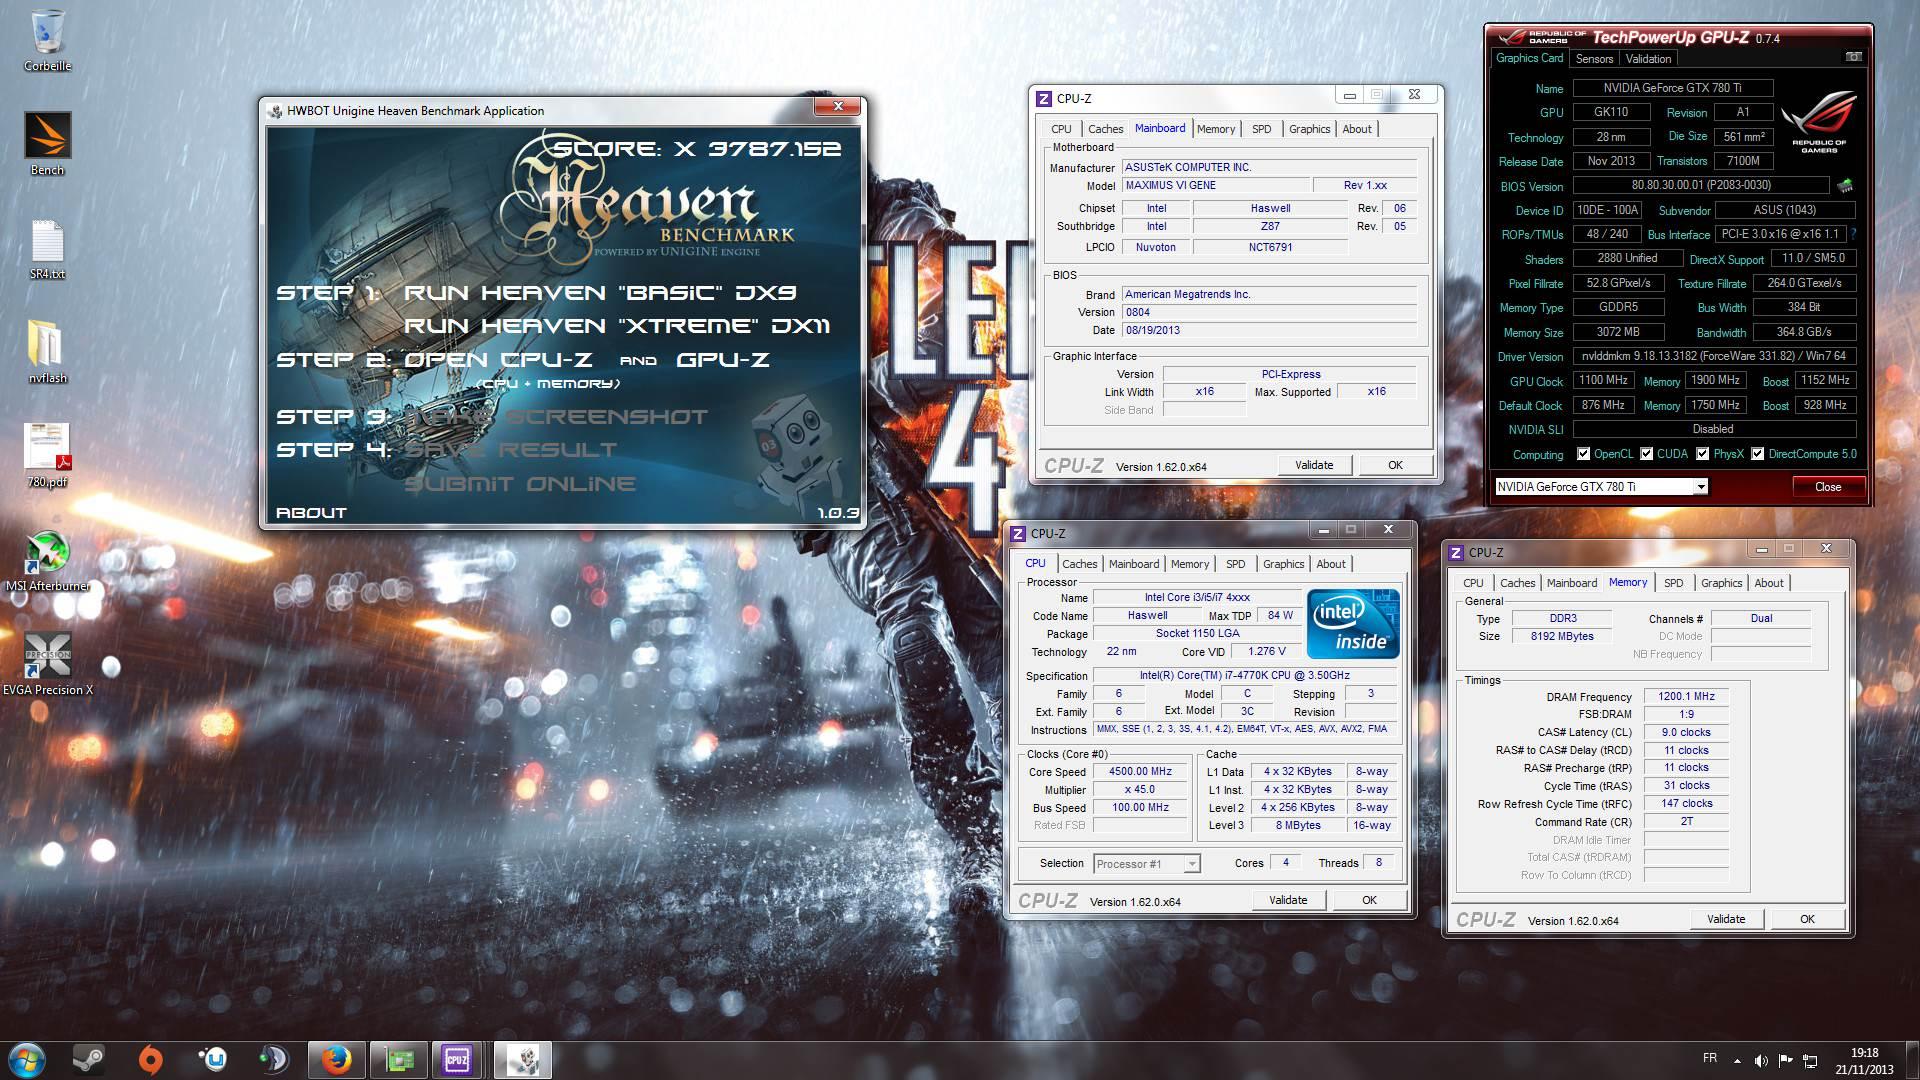
Task: Click the network tray icon
Action: point(1810,1060)
